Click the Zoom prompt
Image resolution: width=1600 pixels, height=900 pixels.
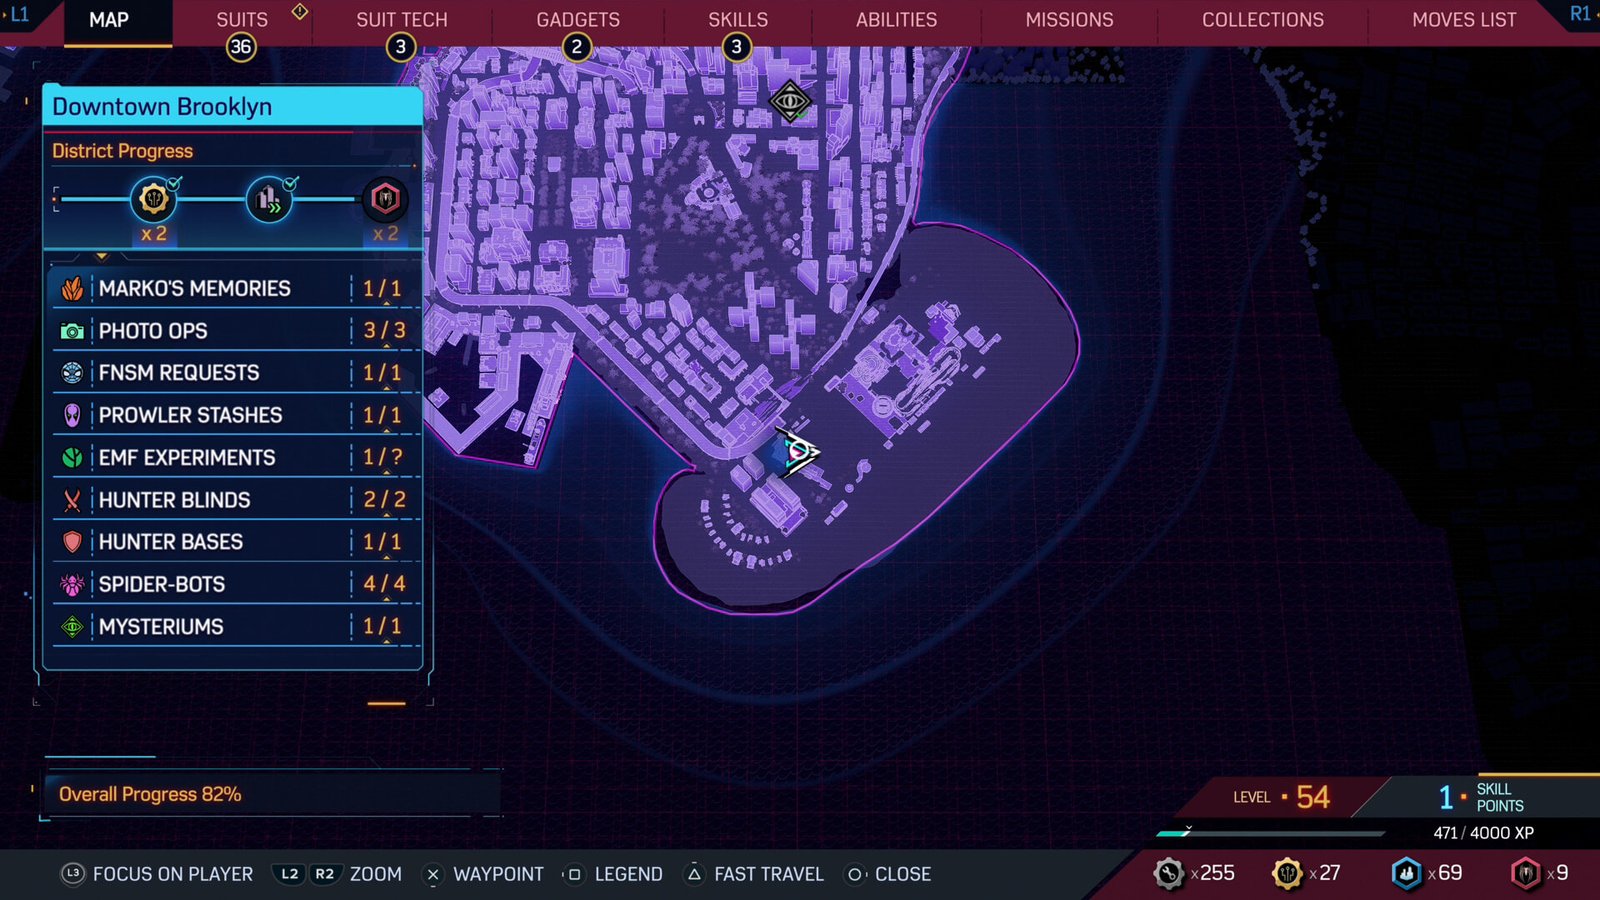pos(338,874)
